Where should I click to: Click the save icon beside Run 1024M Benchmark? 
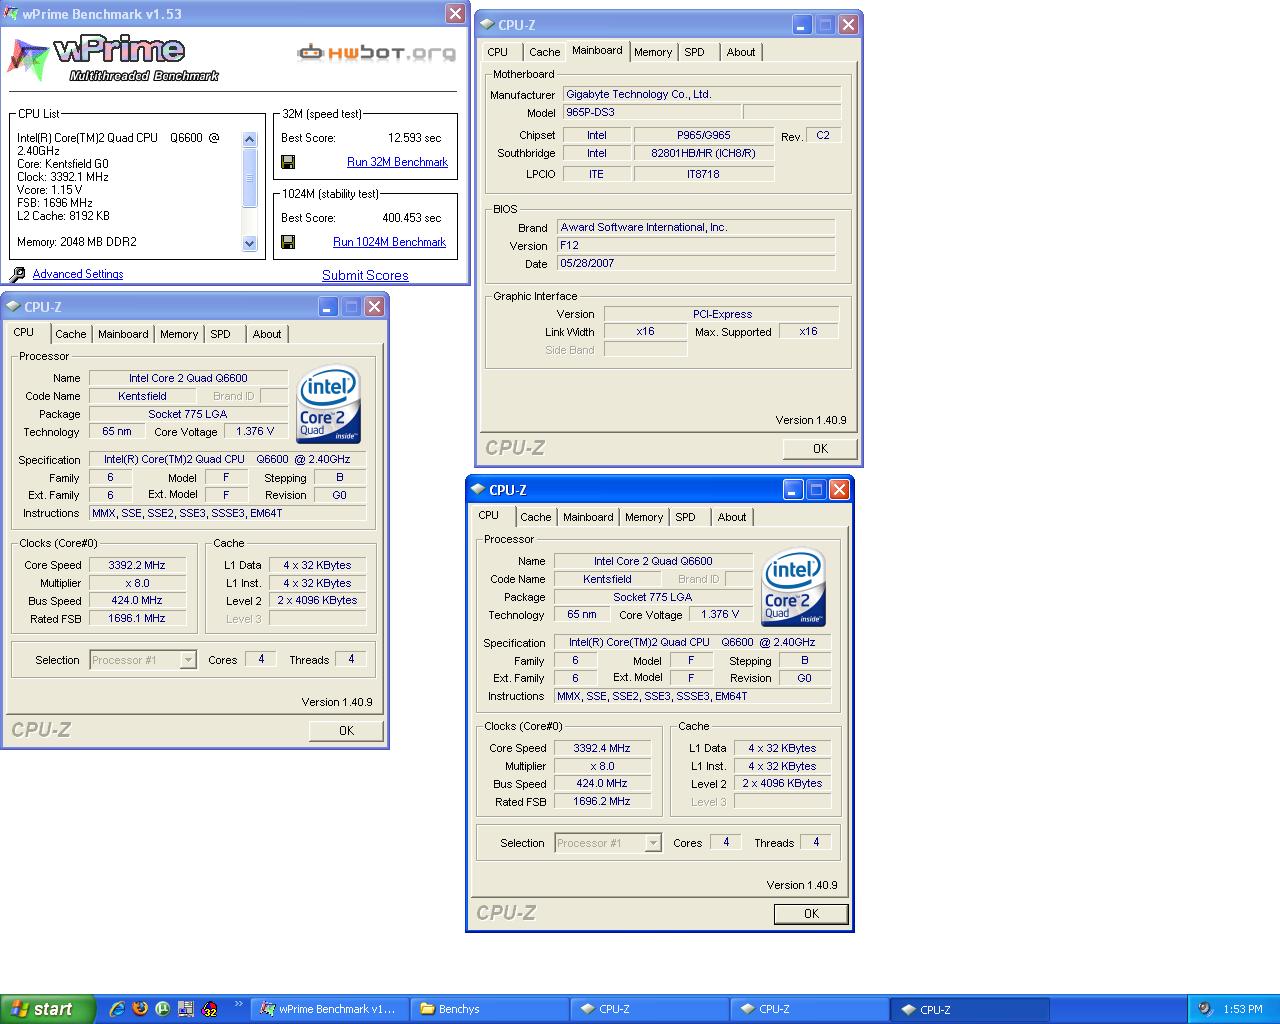288,242
